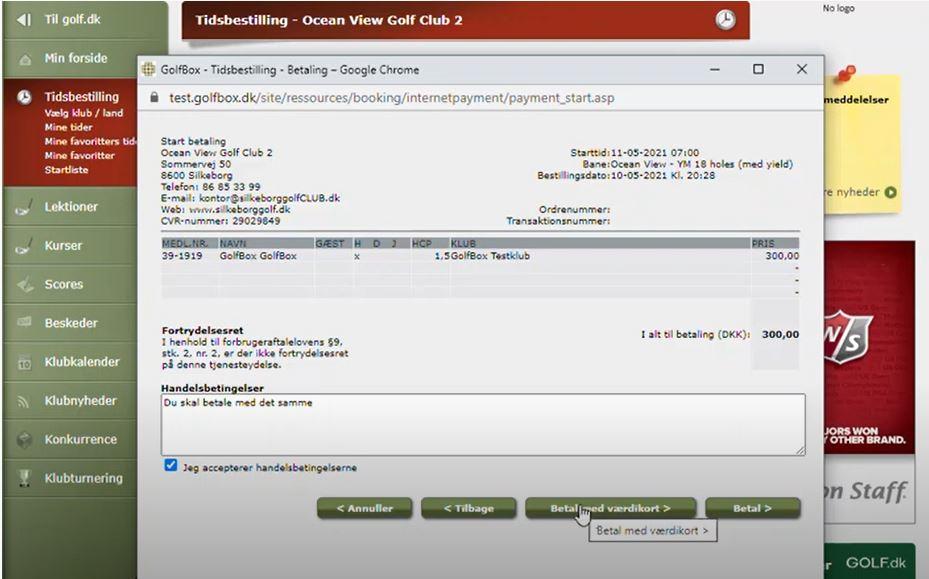The image size is (929, 579).
Task: Click the popup address bar URL
Action: point(392,98)
